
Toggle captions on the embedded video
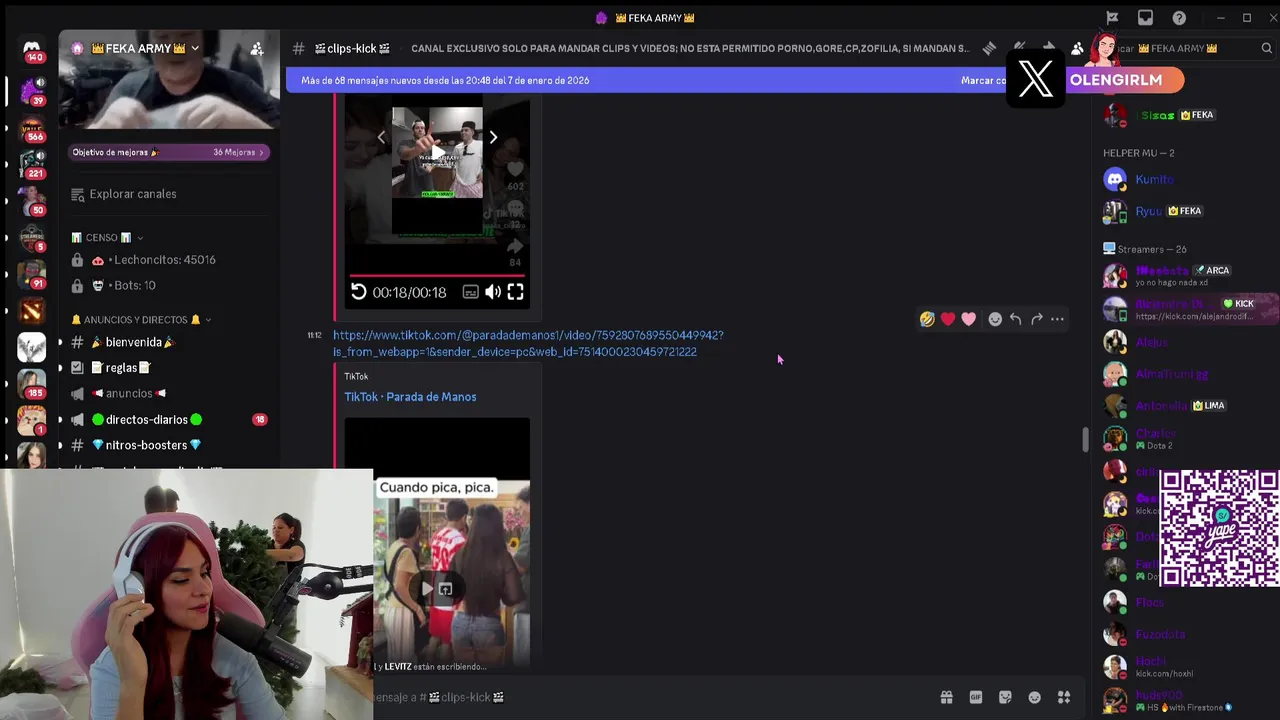470,292
